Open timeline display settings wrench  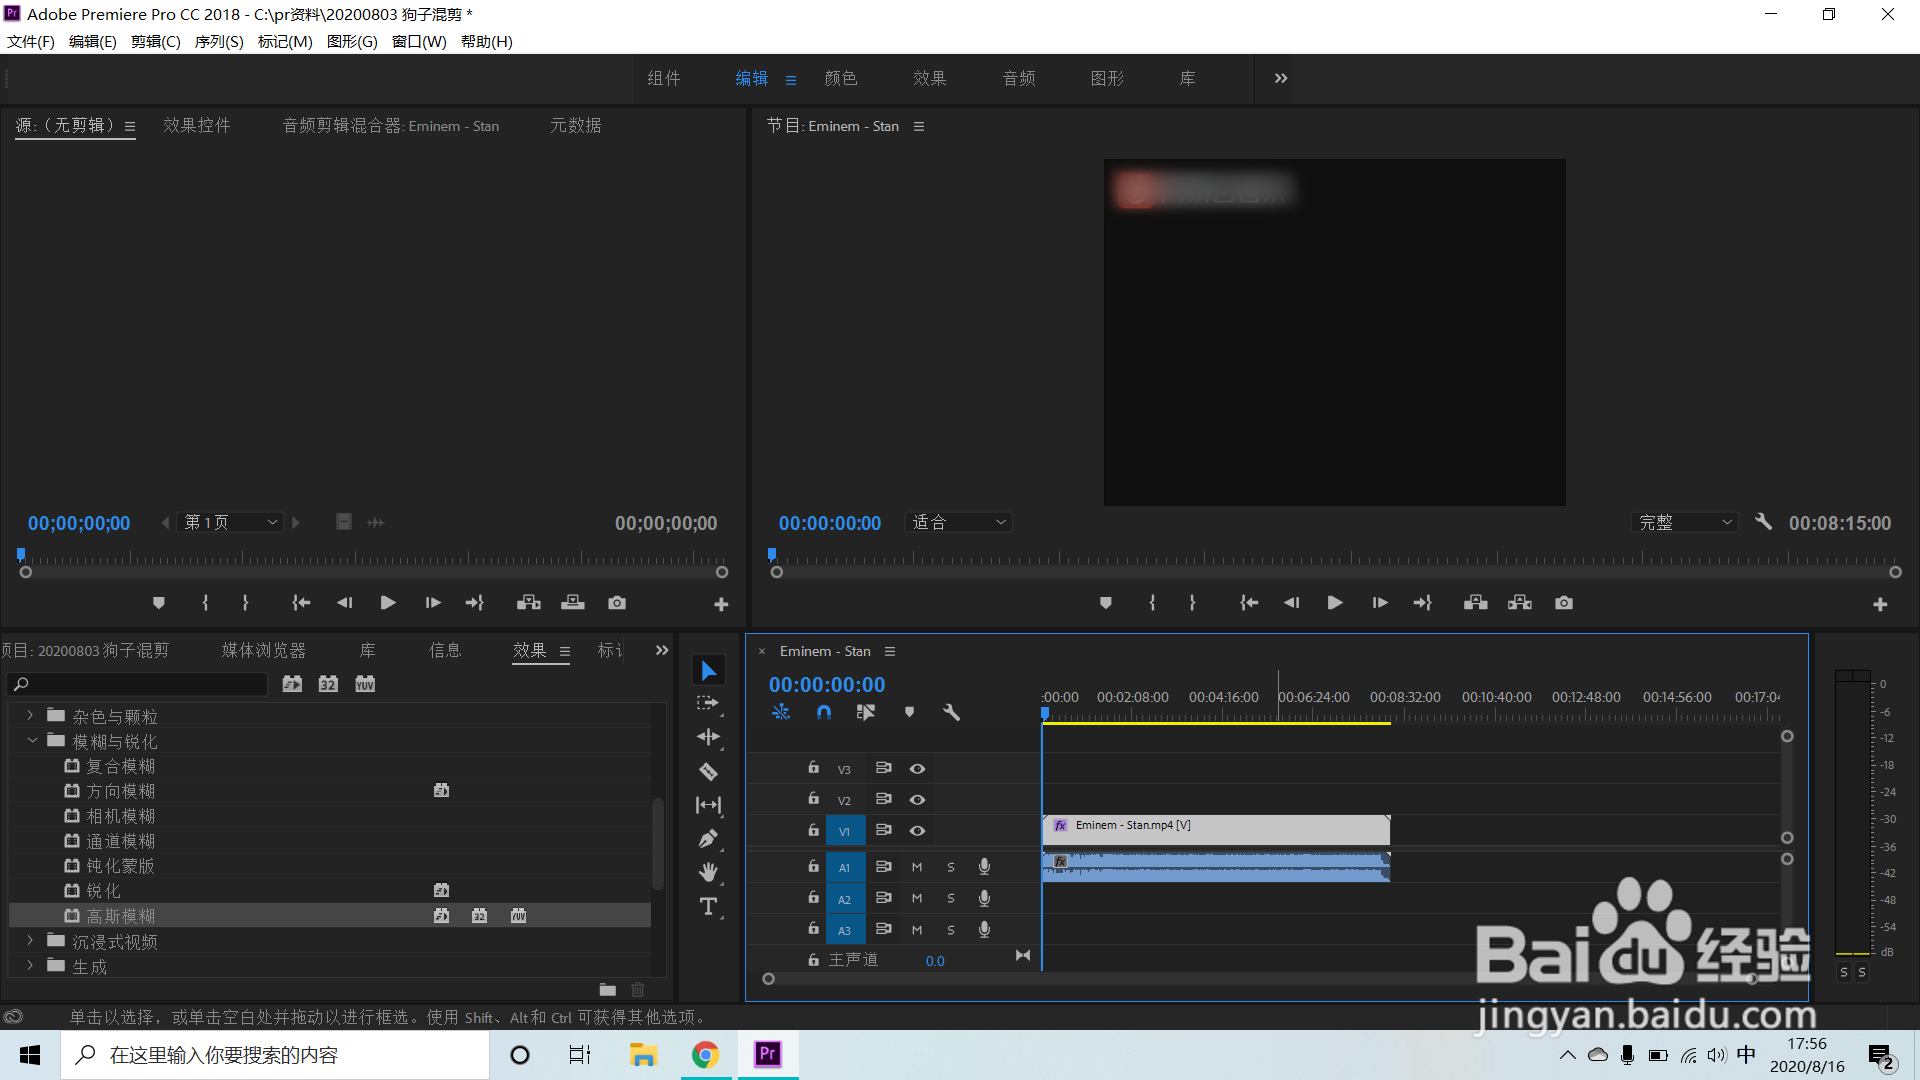click(x=951, y=712)
